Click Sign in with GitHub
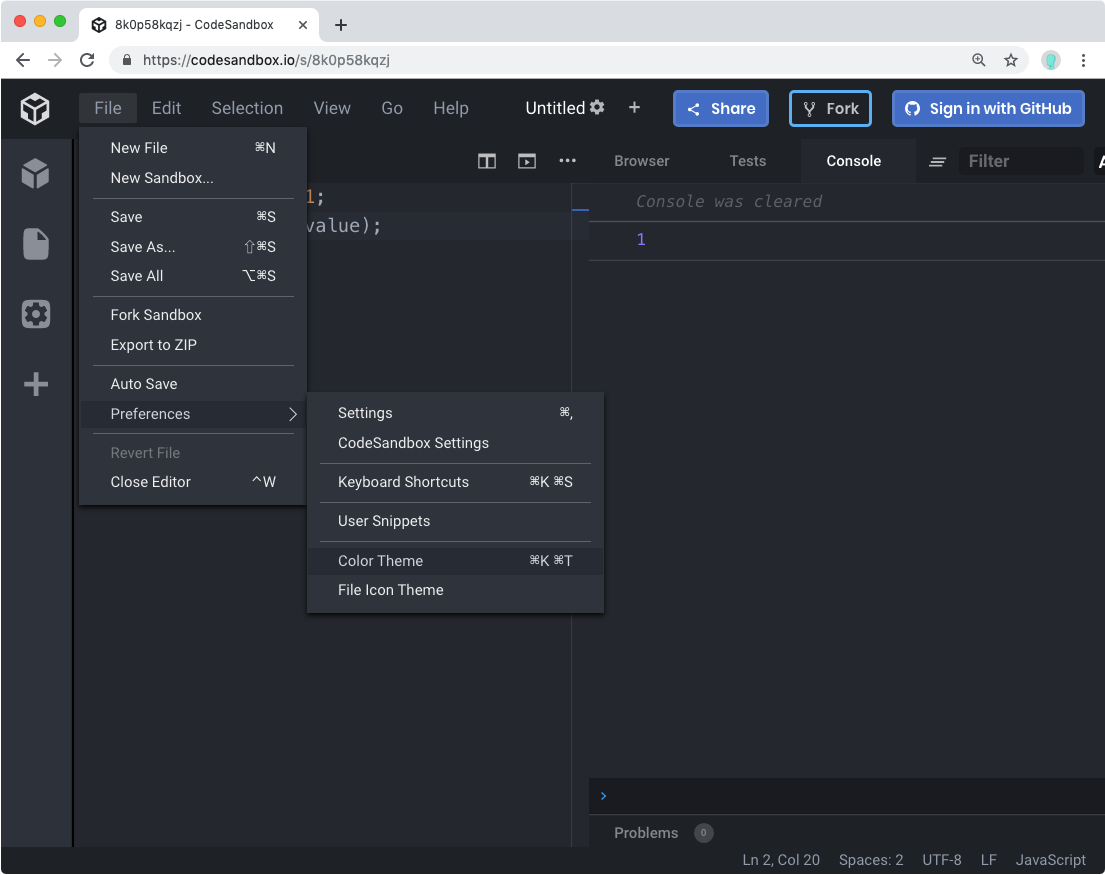The width and height of the screenshot is (1105, 875). pos(988,108)
